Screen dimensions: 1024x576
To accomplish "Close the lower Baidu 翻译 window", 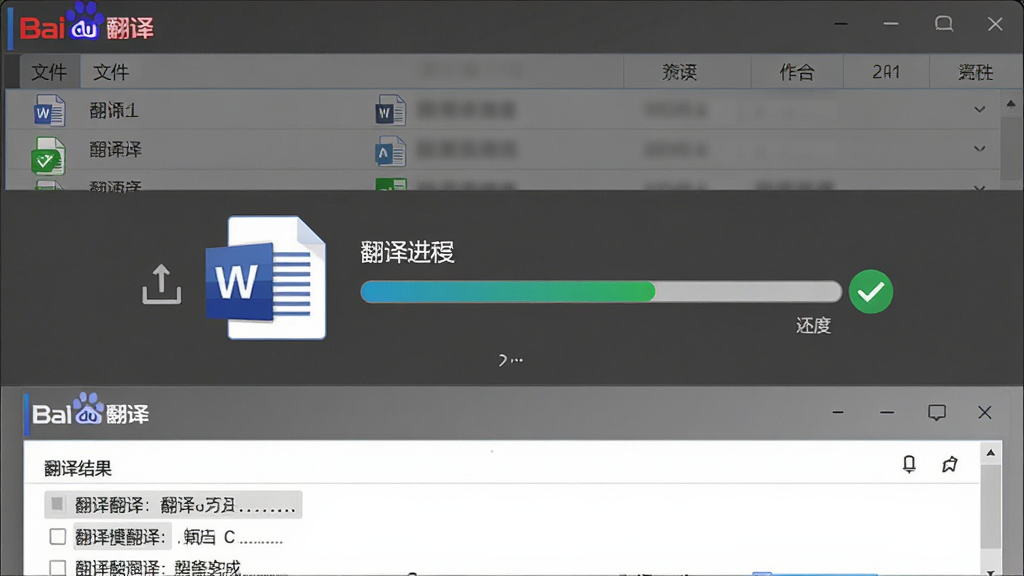I will (x=984, y=412).
